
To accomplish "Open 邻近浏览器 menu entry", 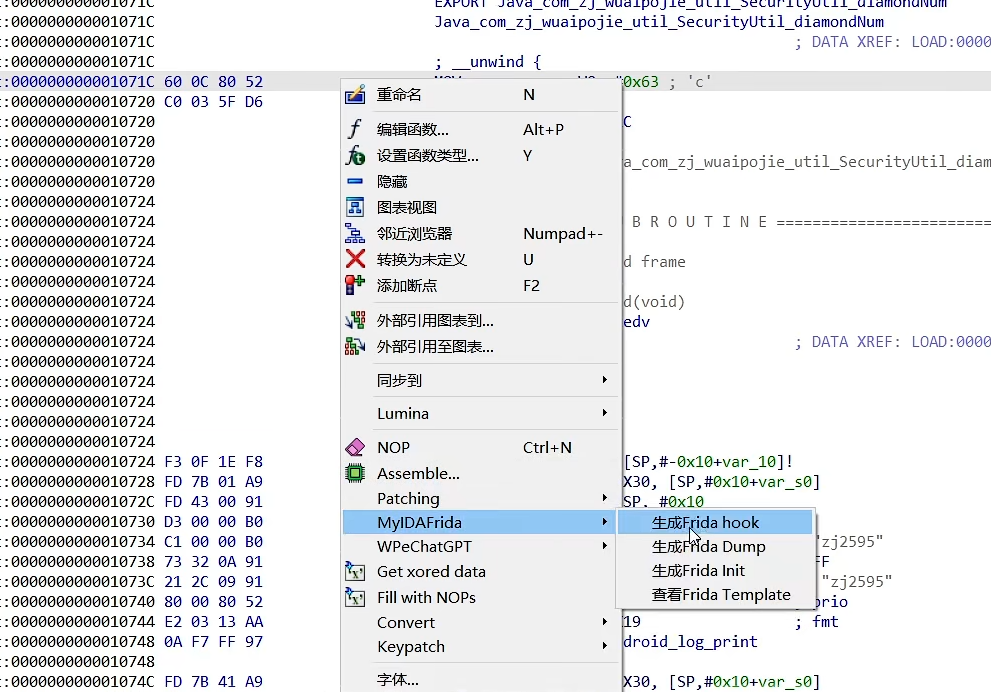I will [480, 233].
